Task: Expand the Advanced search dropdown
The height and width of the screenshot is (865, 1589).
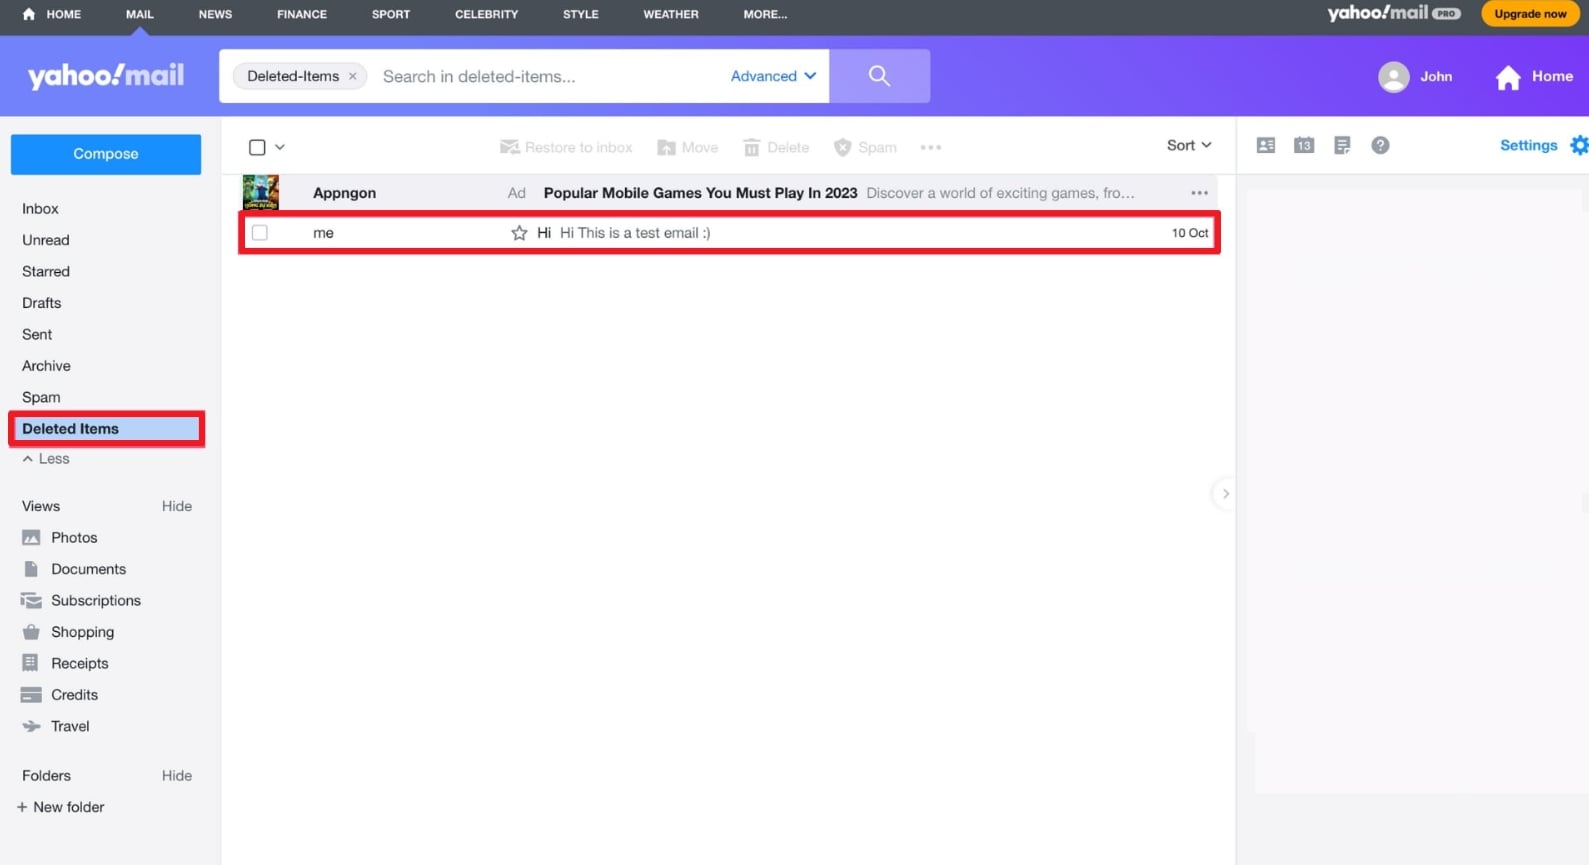Action: (773, 76)
